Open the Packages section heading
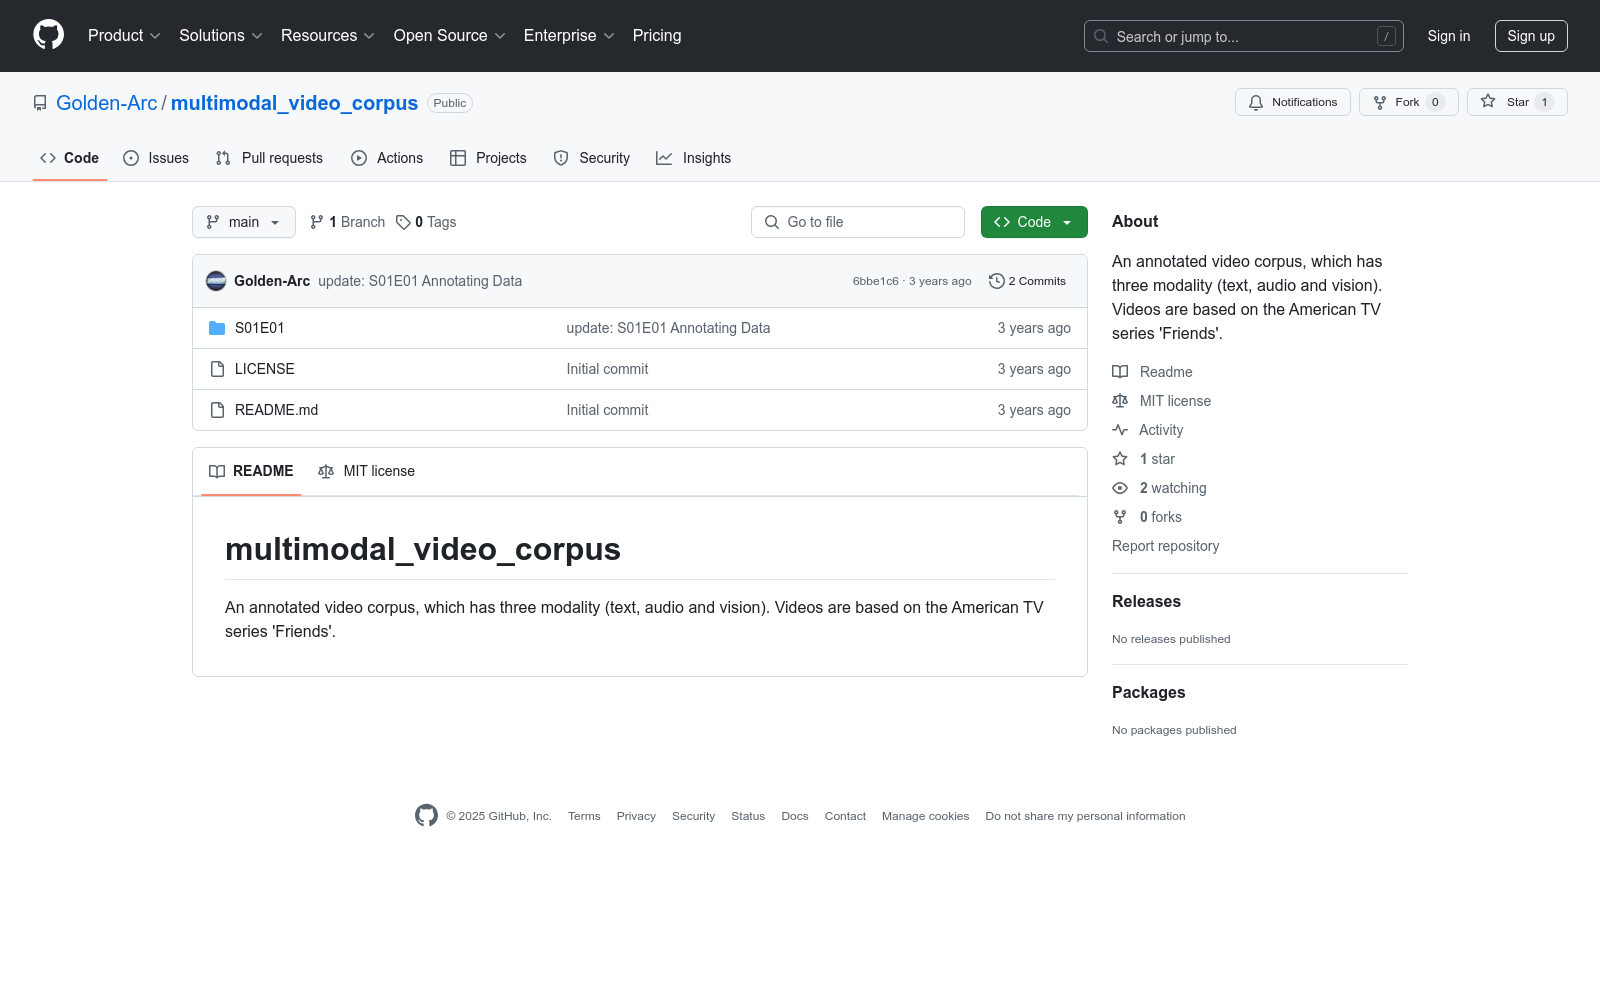 [1148, 692]
